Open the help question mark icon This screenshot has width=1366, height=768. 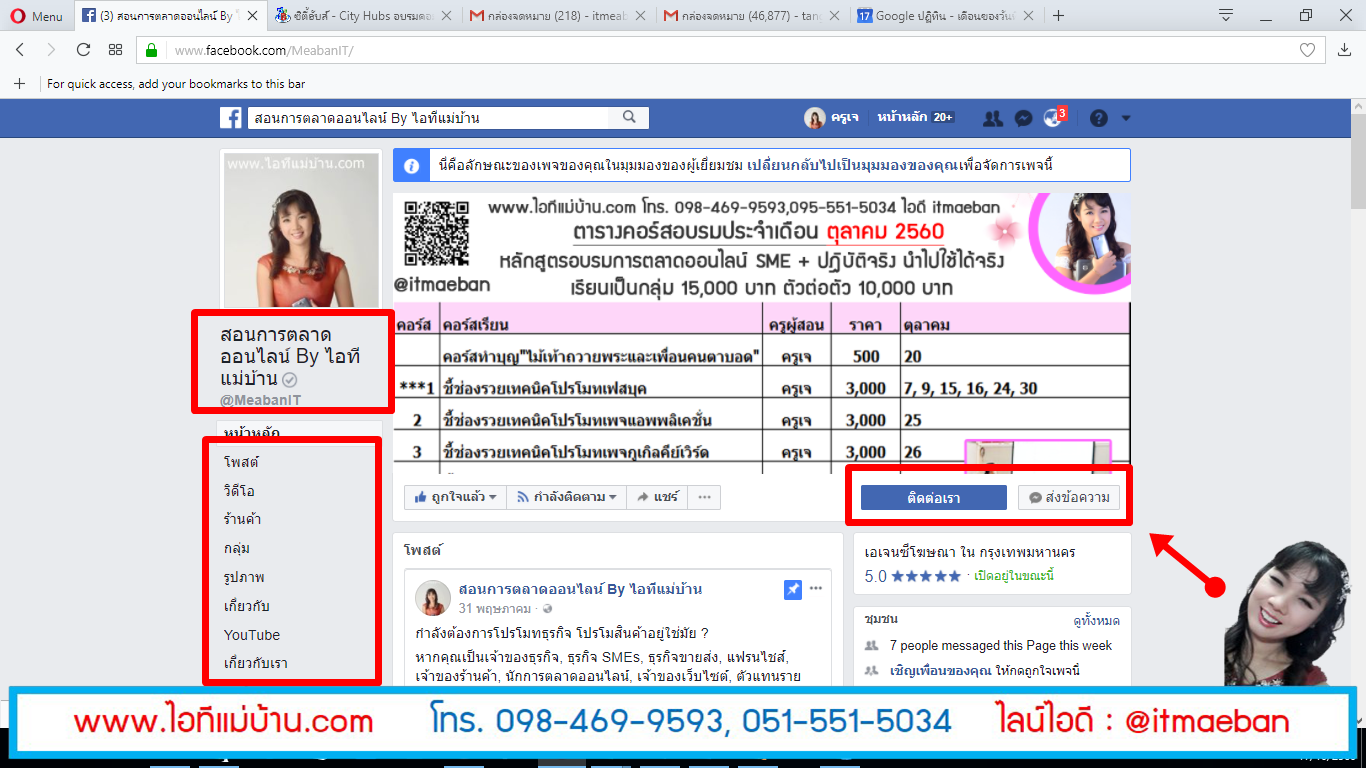(1099, 118)
